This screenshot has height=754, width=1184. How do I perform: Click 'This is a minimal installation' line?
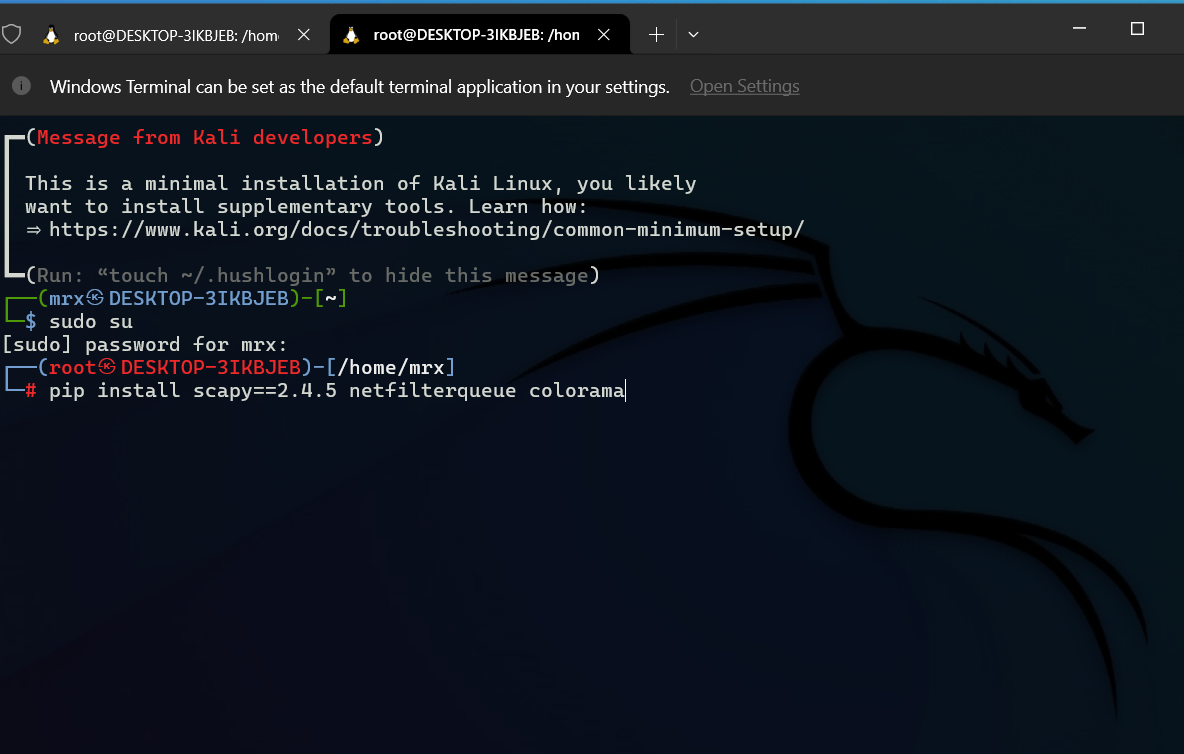pyautogui.click(x=361, y=183)
